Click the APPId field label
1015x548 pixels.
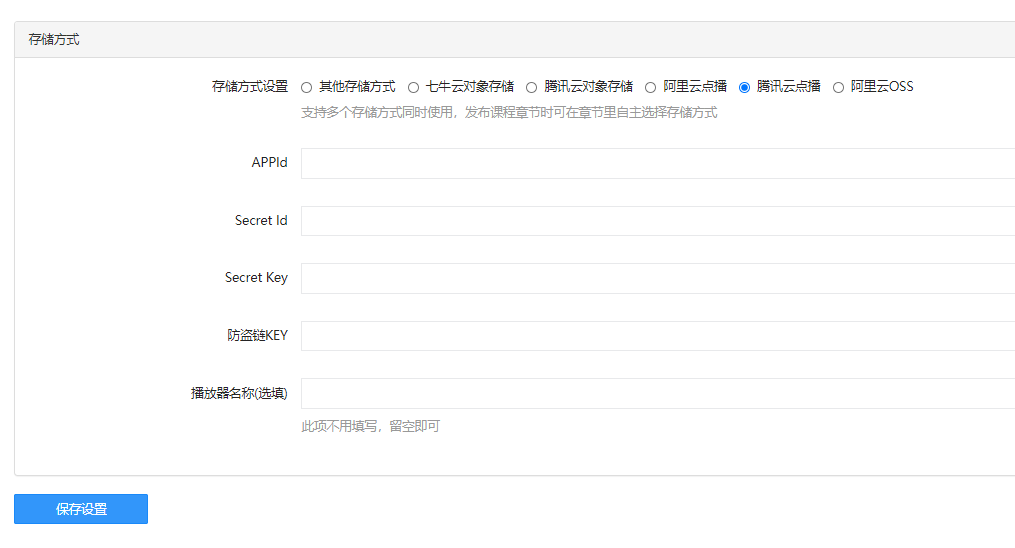(269, 162)
